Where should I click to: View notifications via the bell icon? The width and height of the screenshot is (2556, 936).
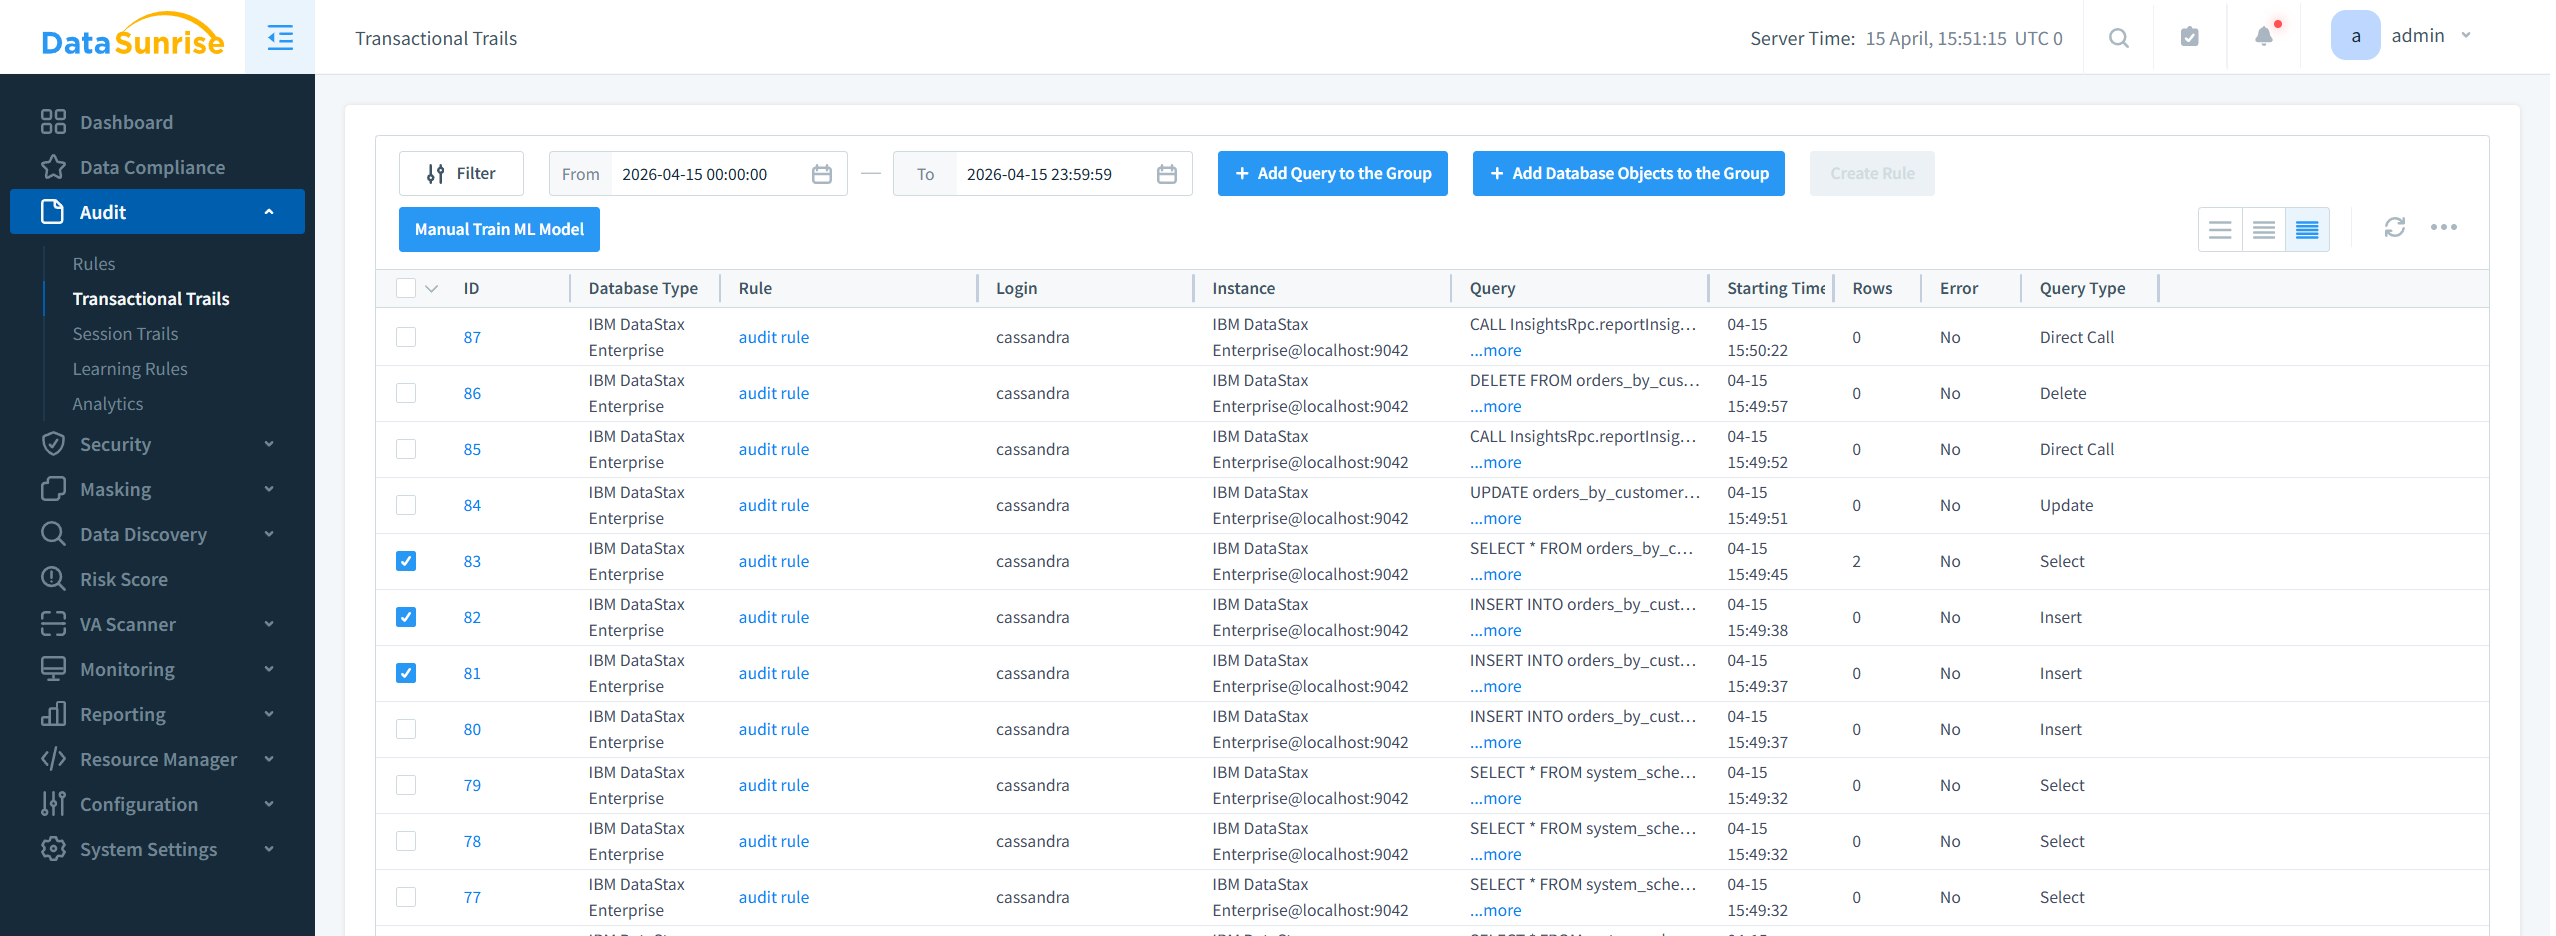pyautogui.click(x=2262, y=37)
